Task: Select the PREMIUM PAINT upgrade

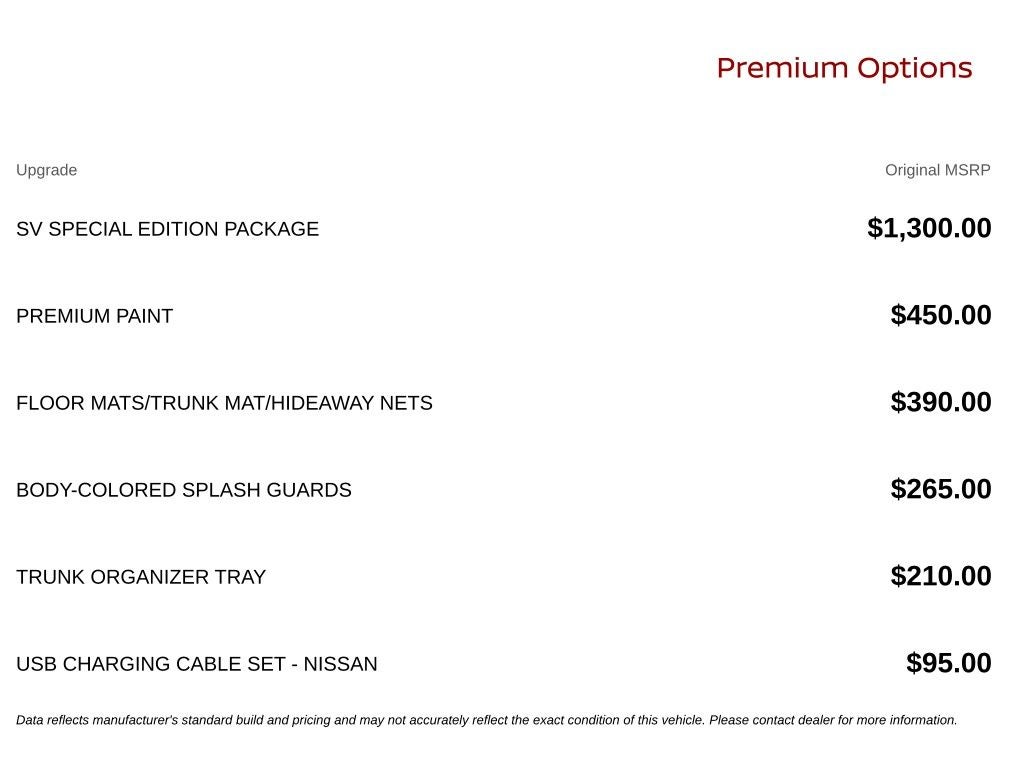Action: 95,316
